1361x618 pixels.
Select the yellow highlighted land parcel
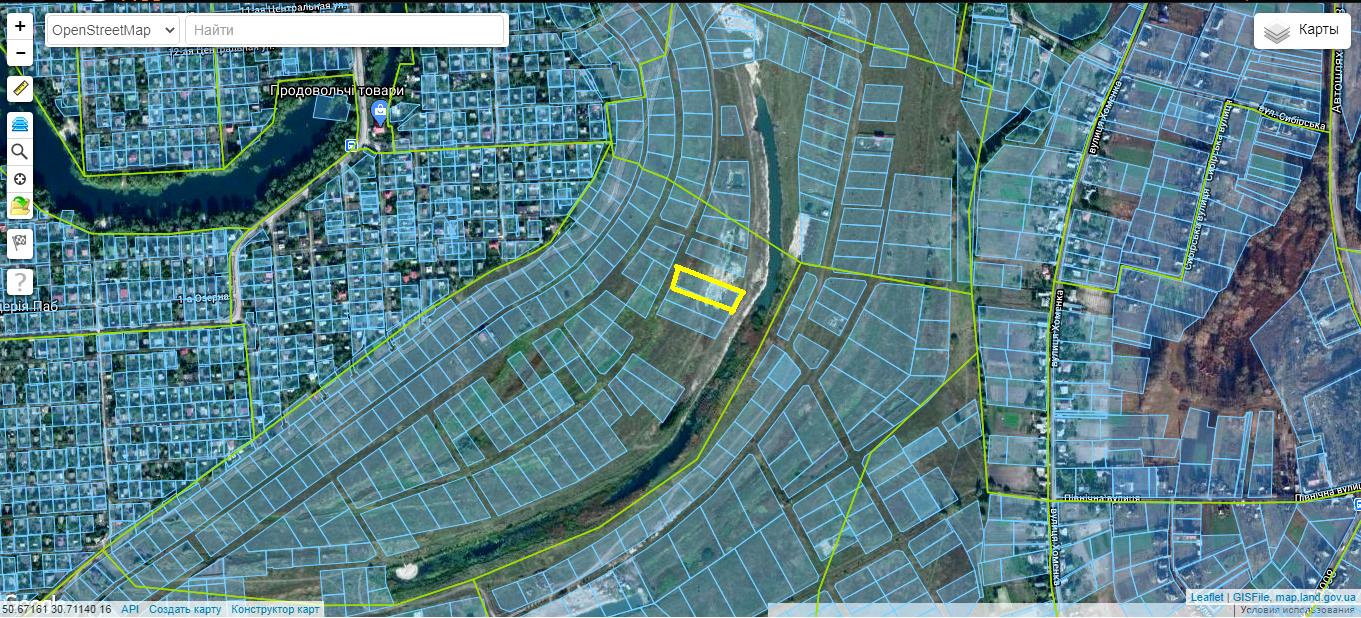click(708, 290)
